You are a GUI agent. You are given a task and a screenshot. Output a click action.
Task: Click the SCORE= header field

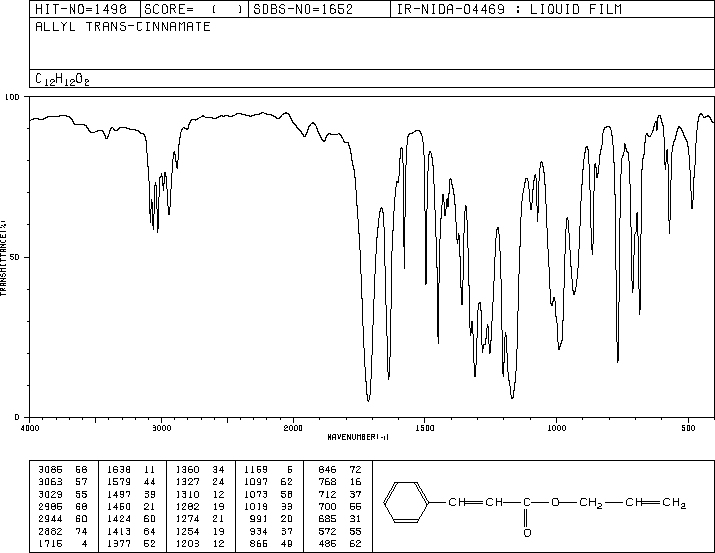tap(194, 9)
